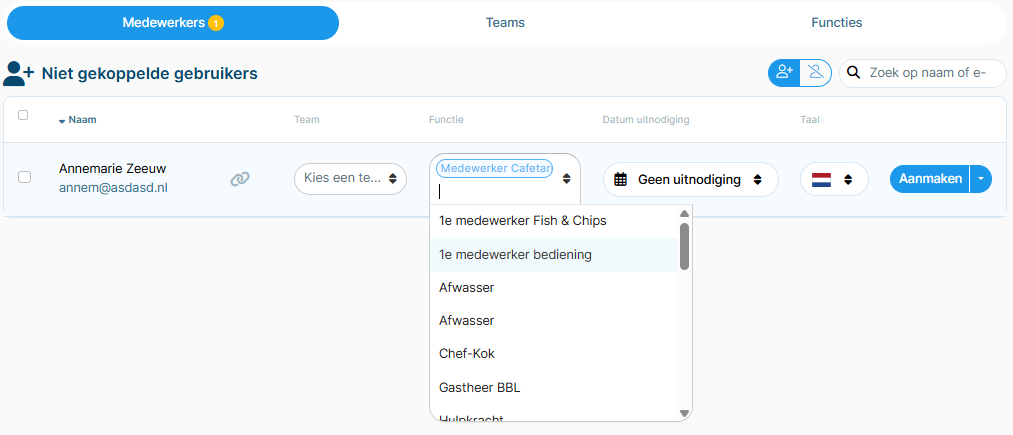
Task: Click the Dutch flag language icon
Action: (821, 180)
